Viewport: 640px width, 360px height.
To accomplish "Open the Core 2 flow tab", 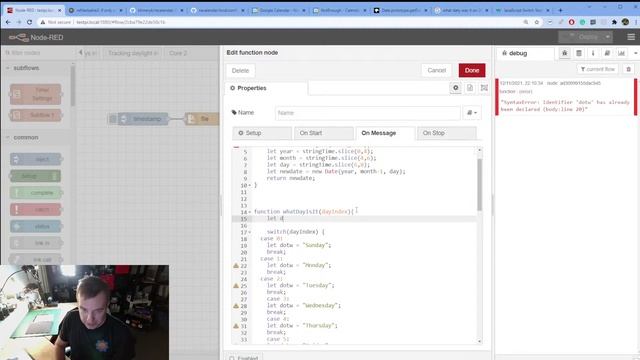I will (x=178, y=53).
